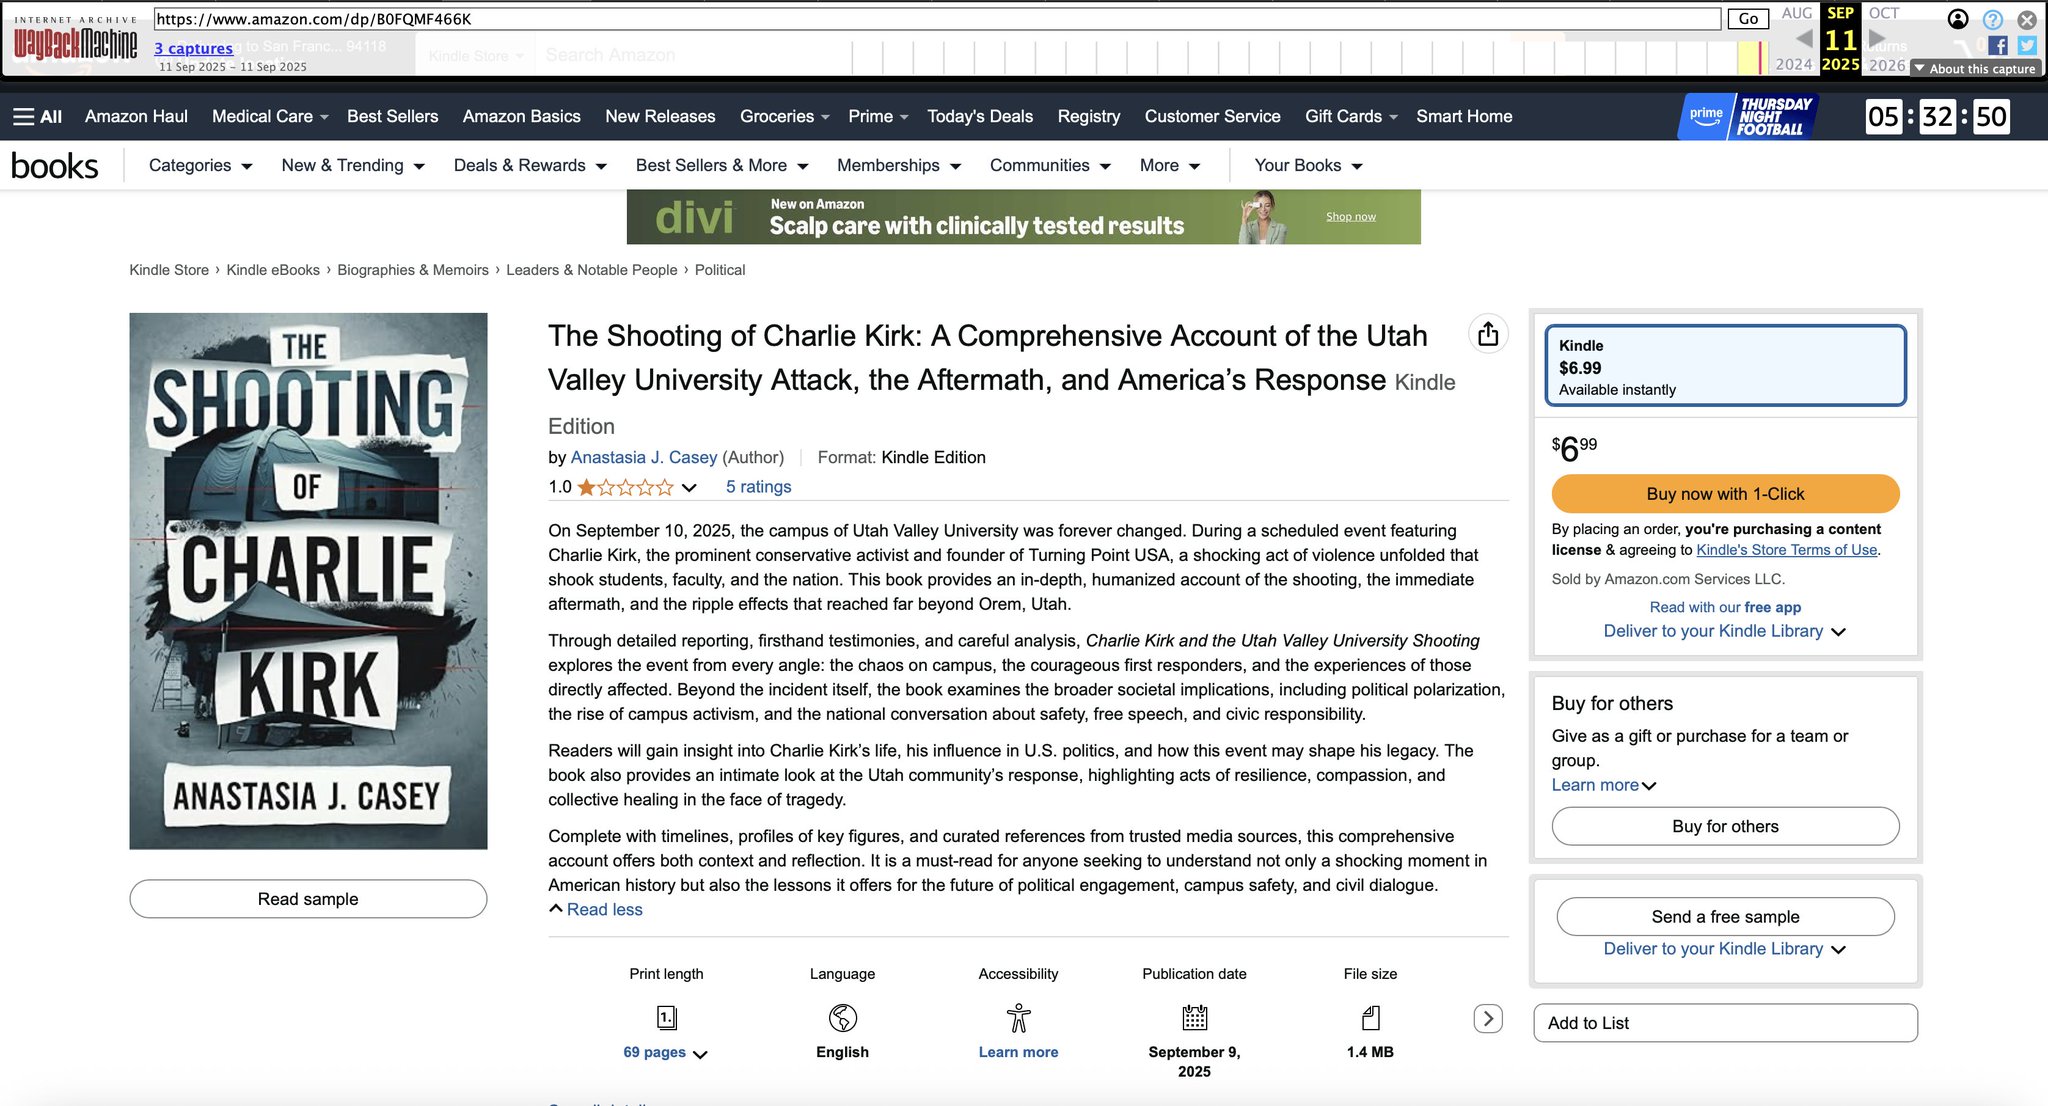Open Deliver to your Kindle Library dropdown

[1724, 632]
